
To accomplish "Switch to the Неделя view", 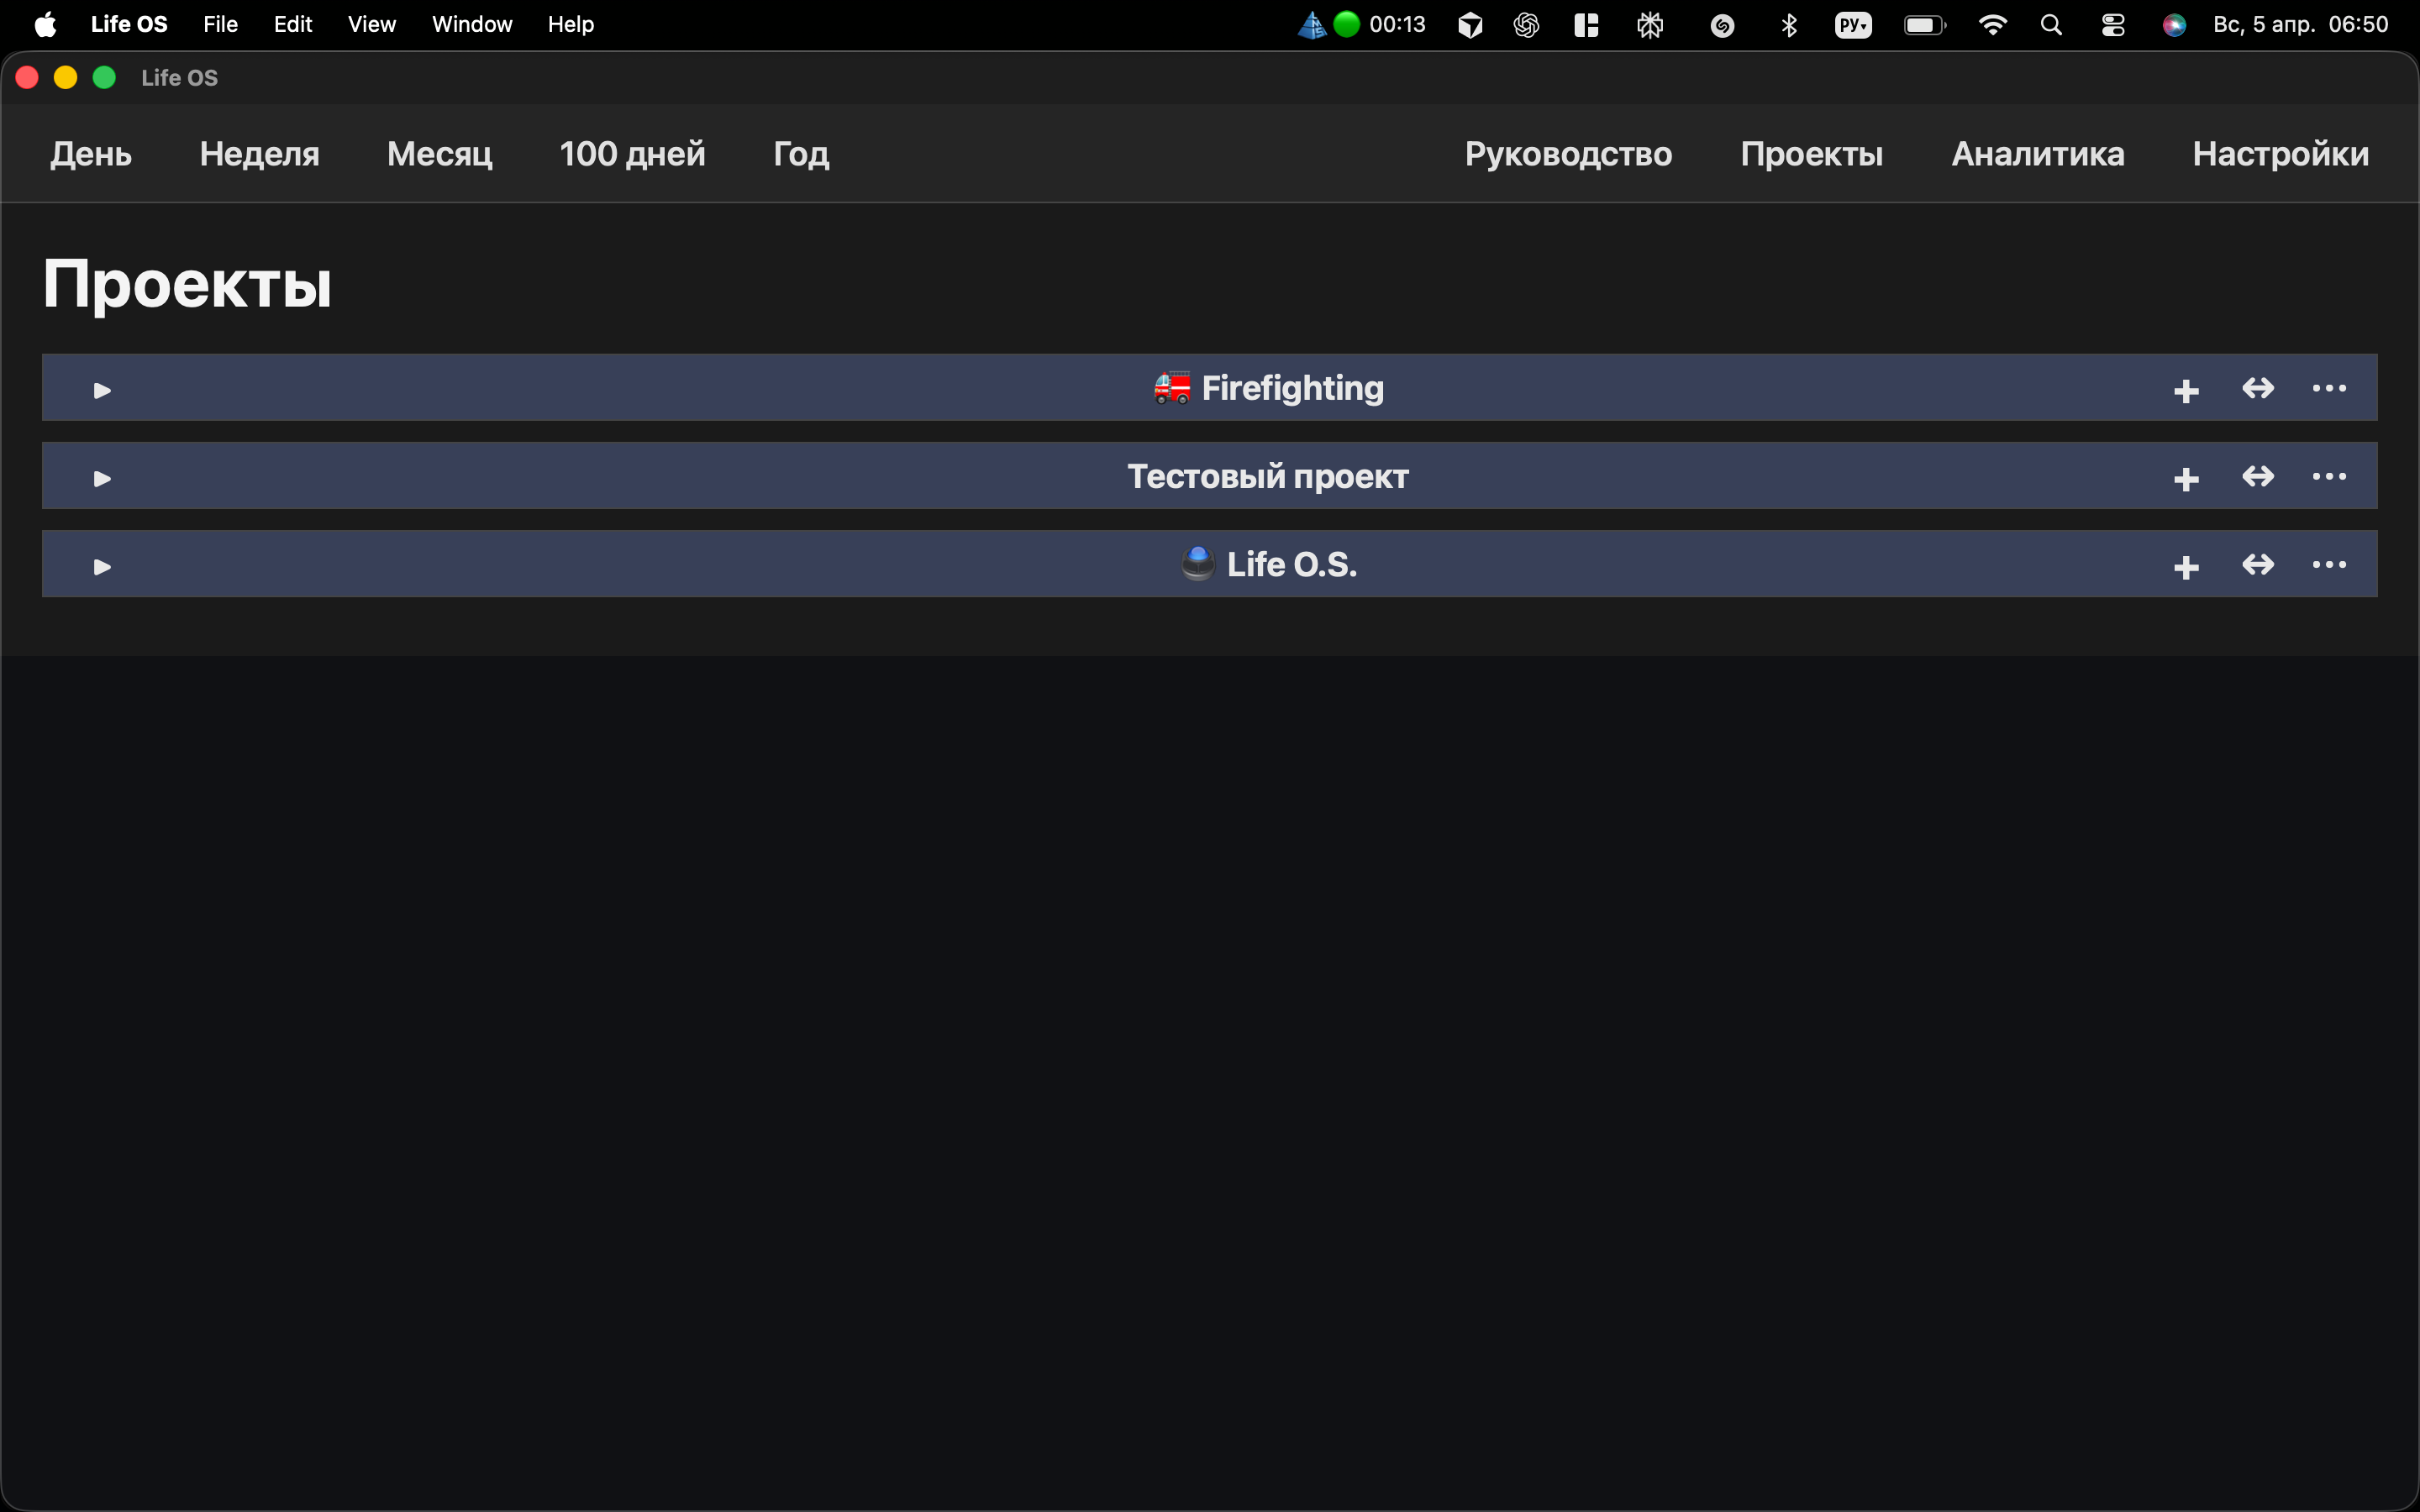I will click(259, 154).
